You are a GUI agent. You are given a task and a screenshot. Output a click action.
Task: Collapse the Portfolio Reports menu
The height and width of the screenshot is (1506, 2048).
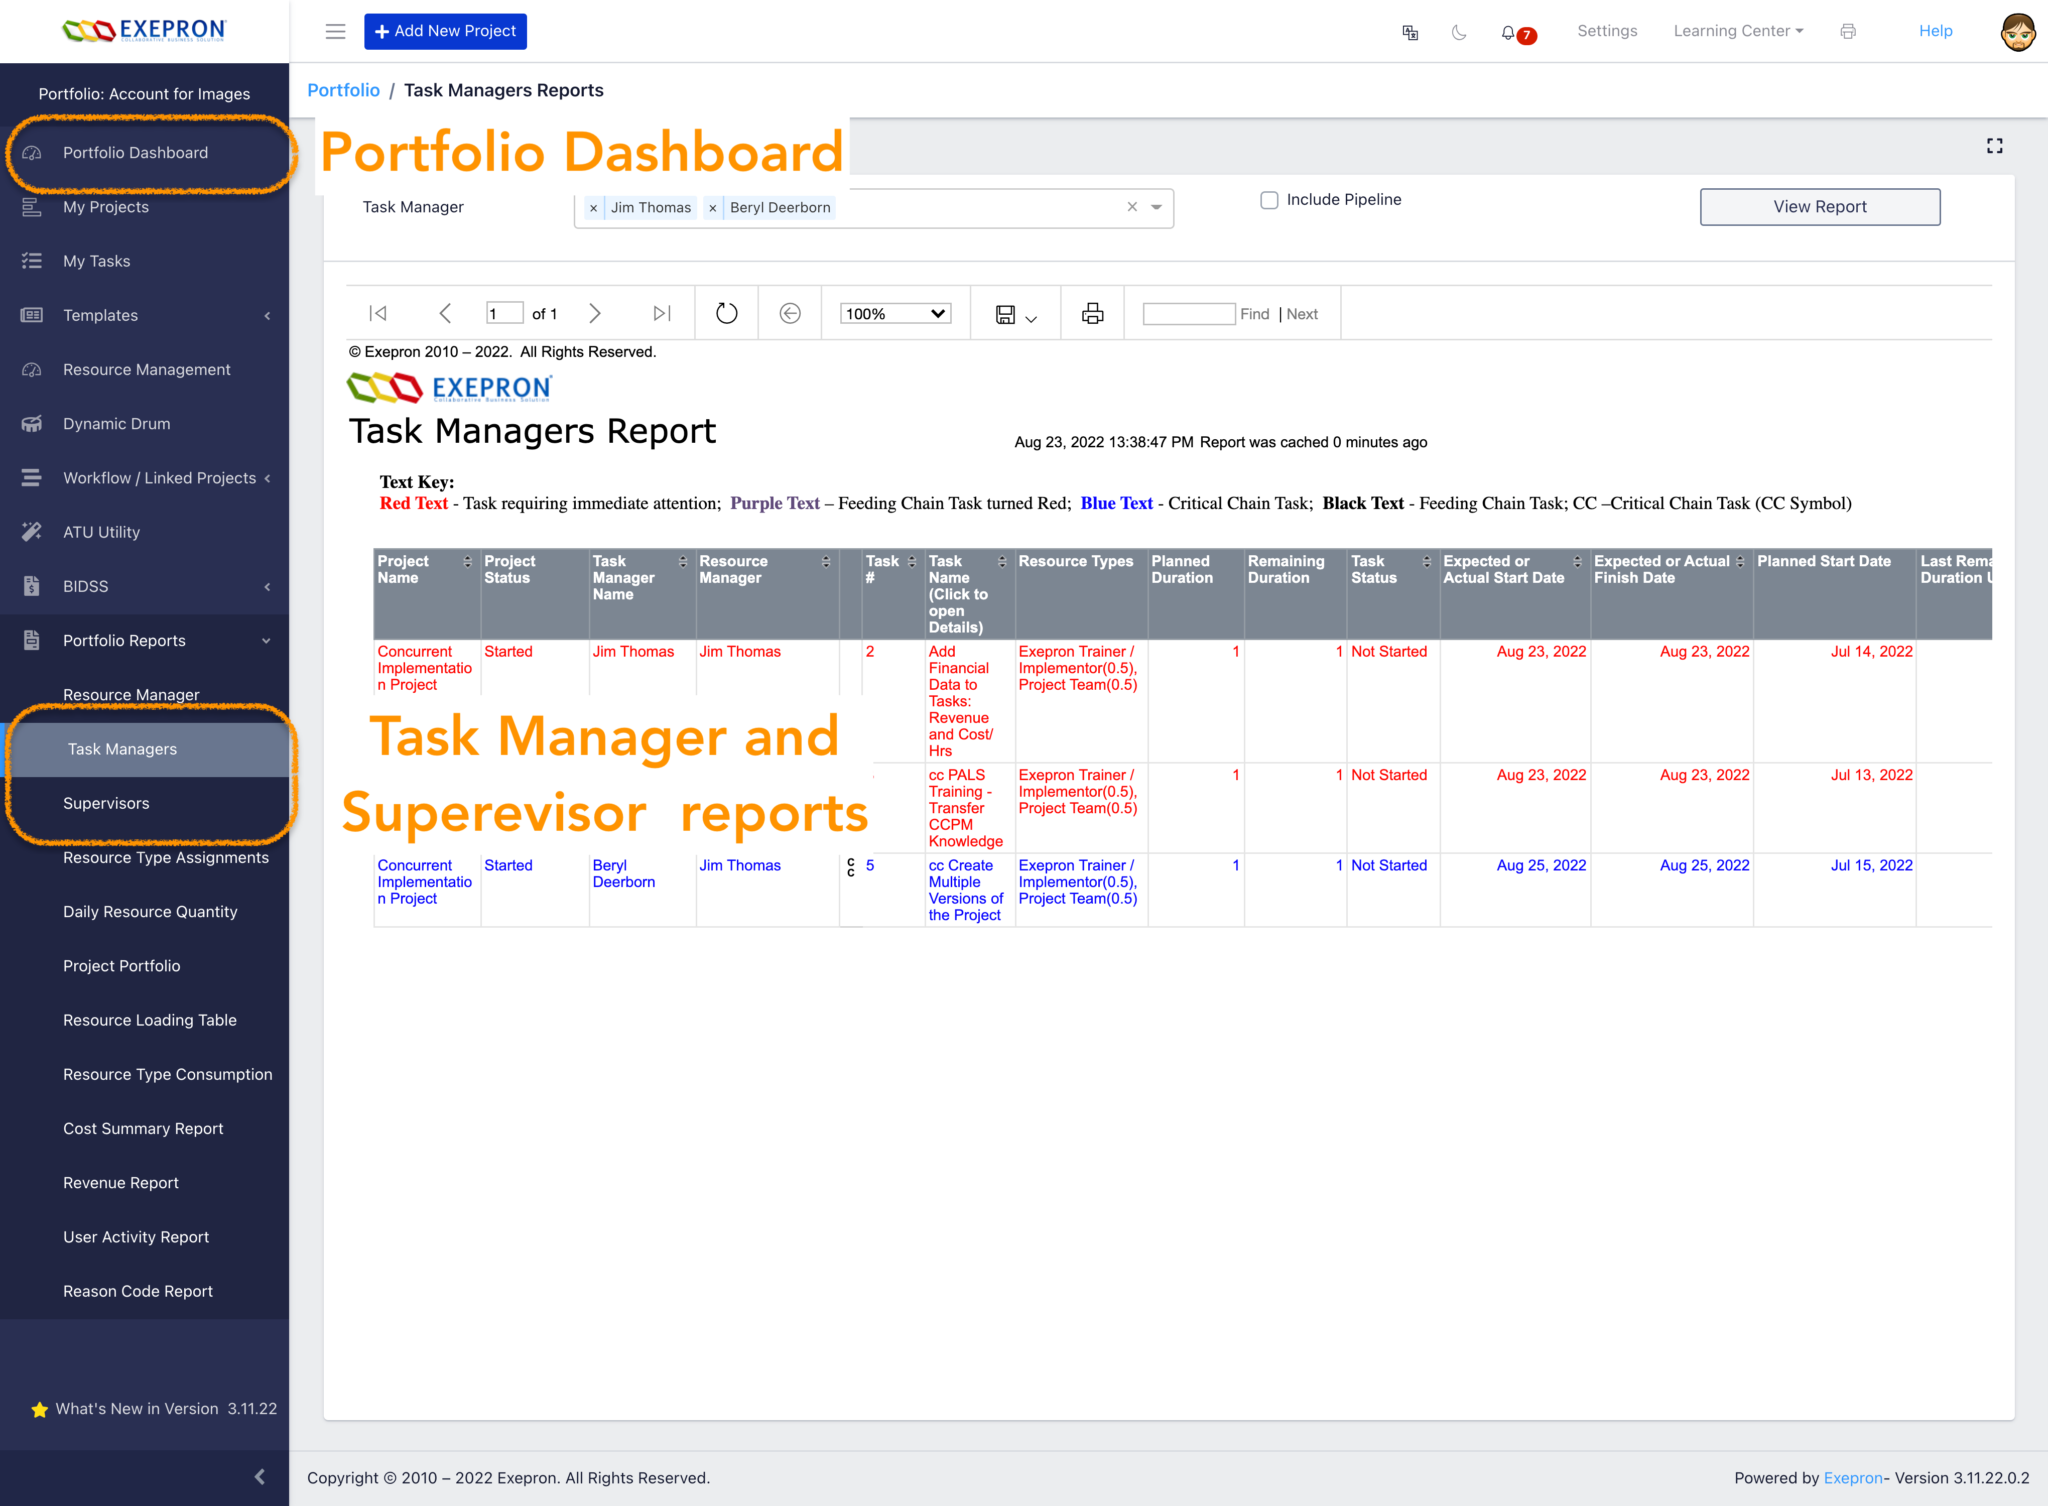tap(145, 641)
